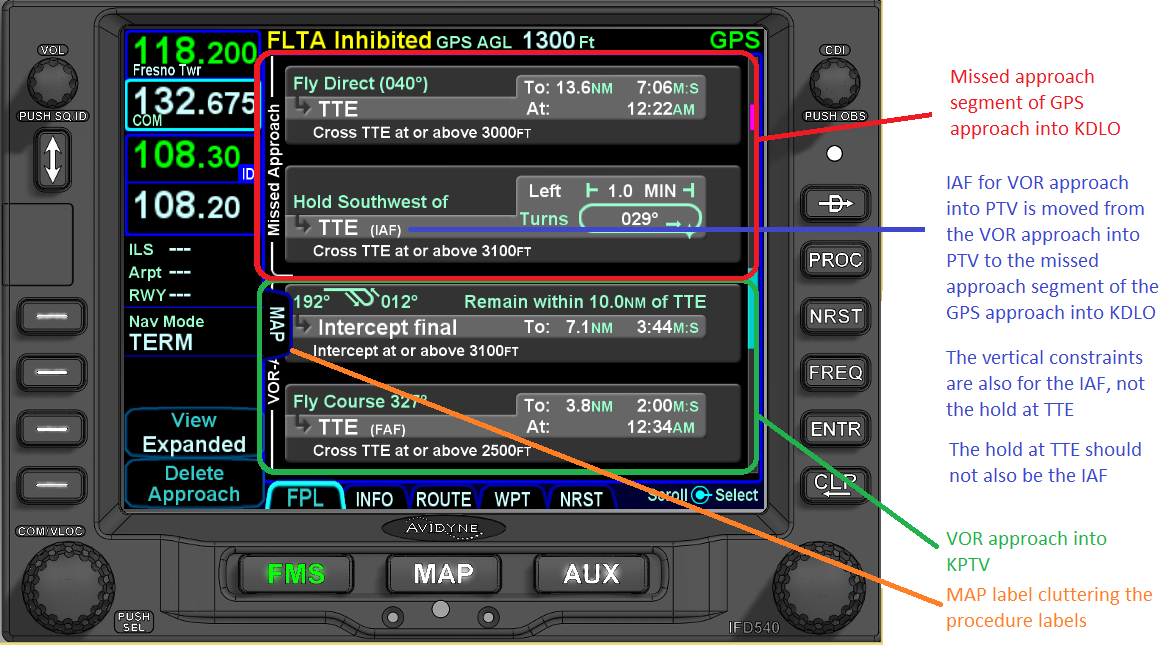Viewport: 1172px width, 645px height.
Task: Click 'Intercept at or above 3100FT'
Action: coord(416,351)
